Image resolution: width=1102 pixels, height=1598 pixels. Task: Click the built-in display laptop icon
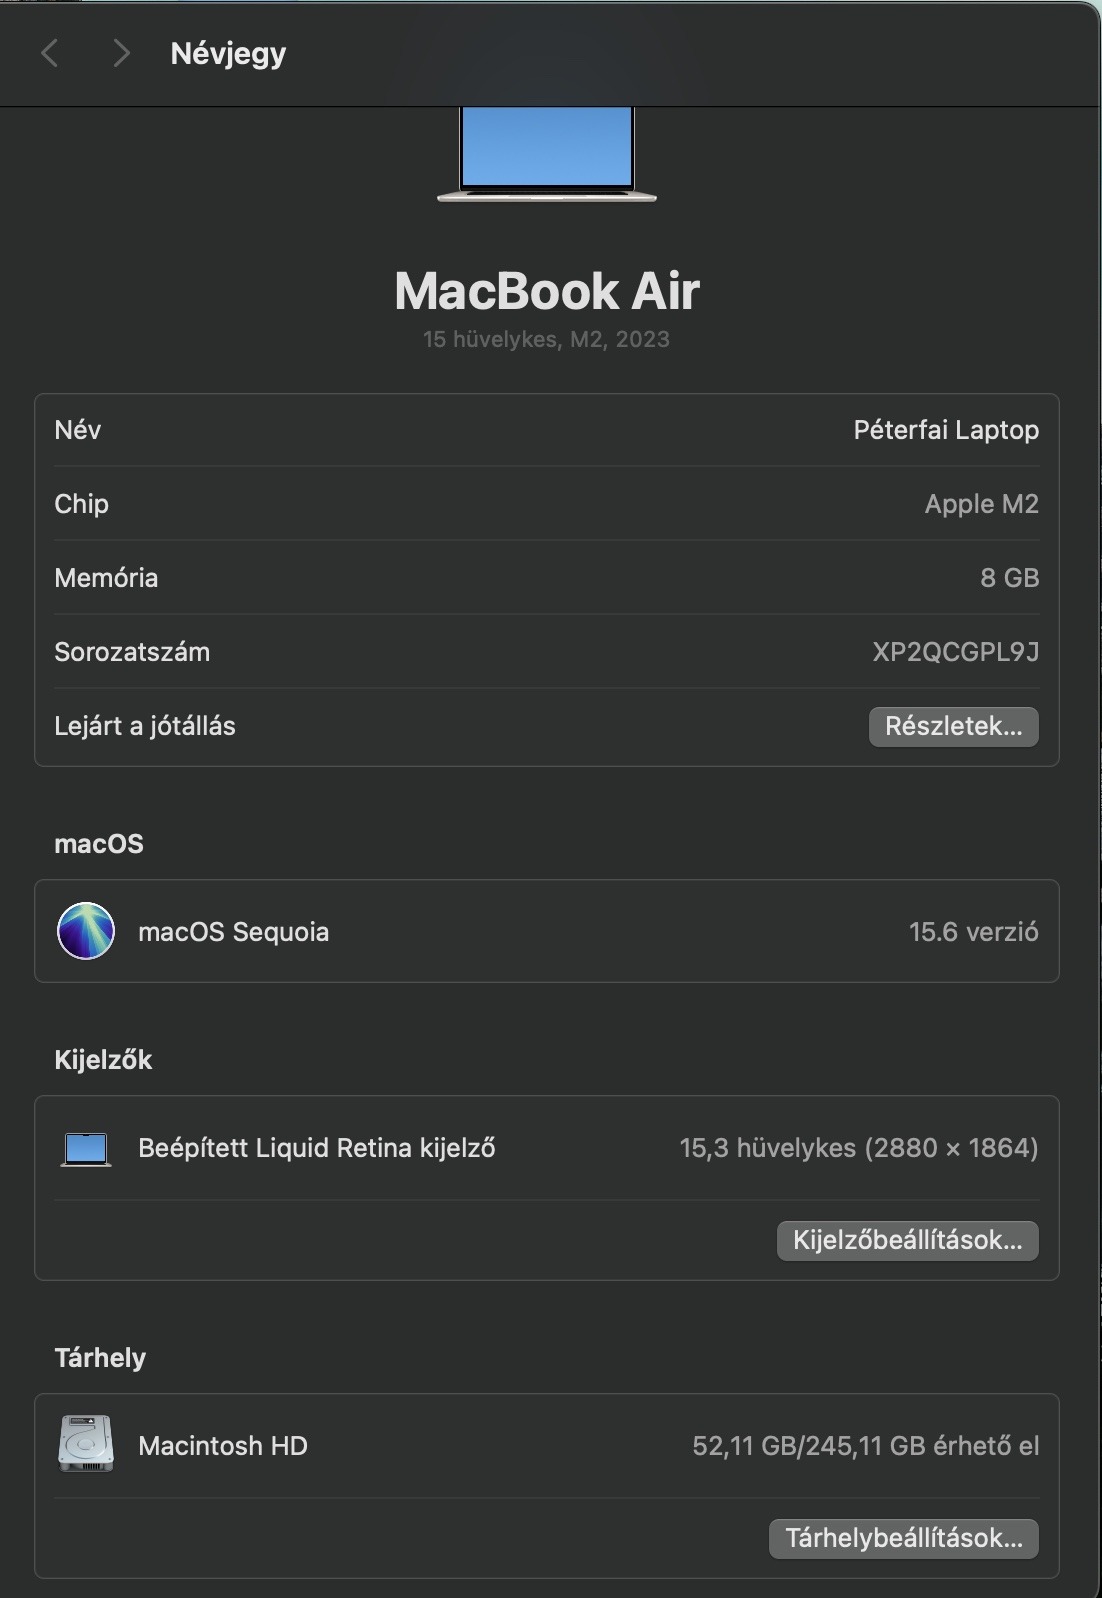86,1149
